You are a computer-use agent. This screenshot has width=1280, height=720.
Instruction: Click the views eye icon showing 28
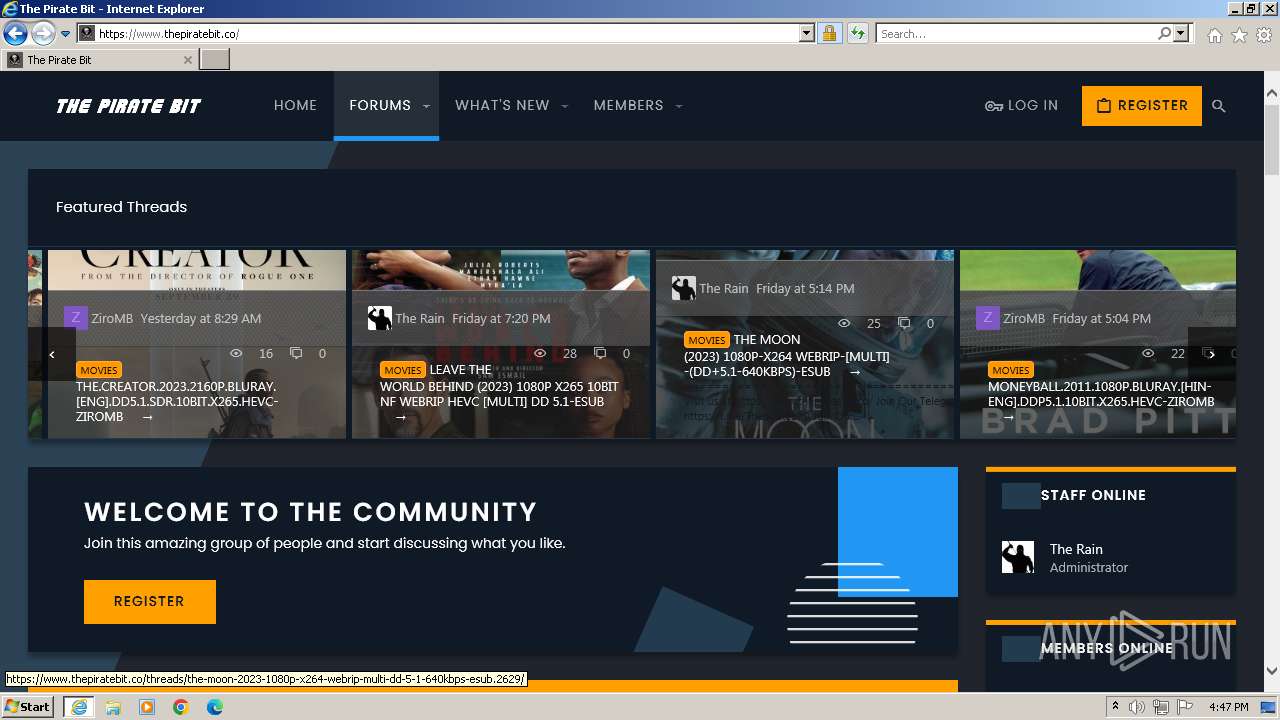(540, 353)
